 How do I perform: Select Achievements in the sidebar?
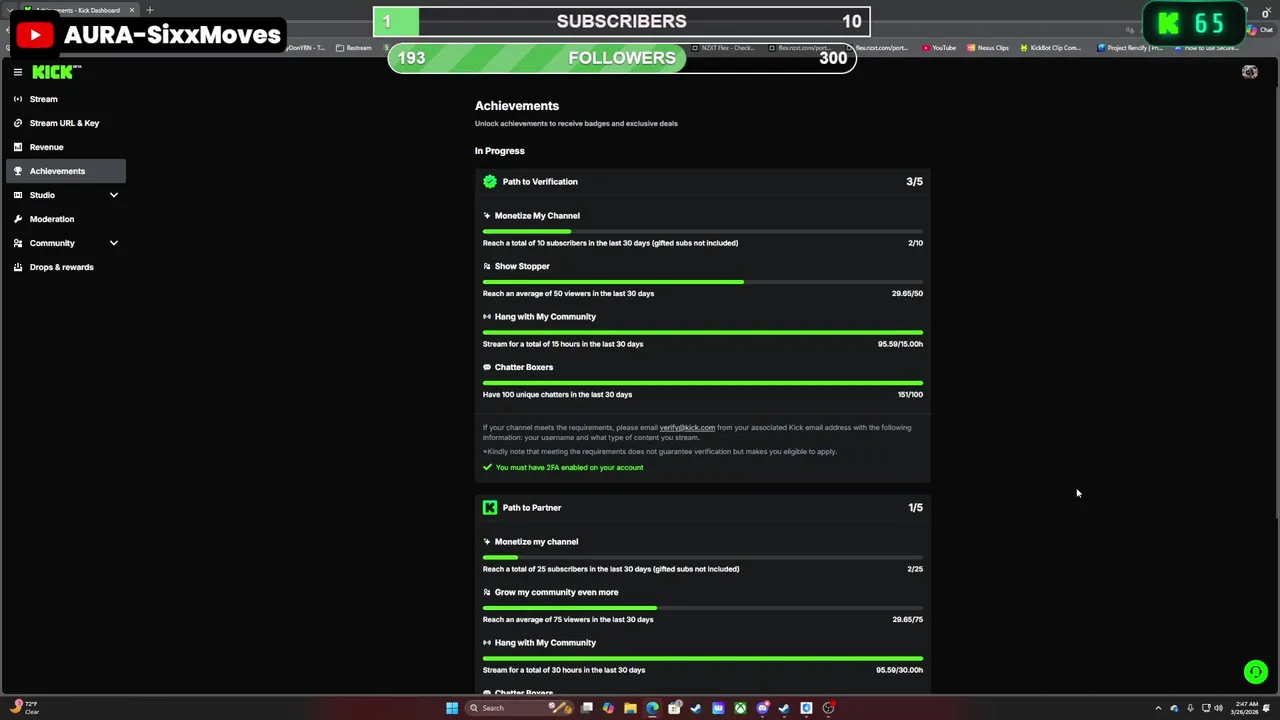(66, 171)
